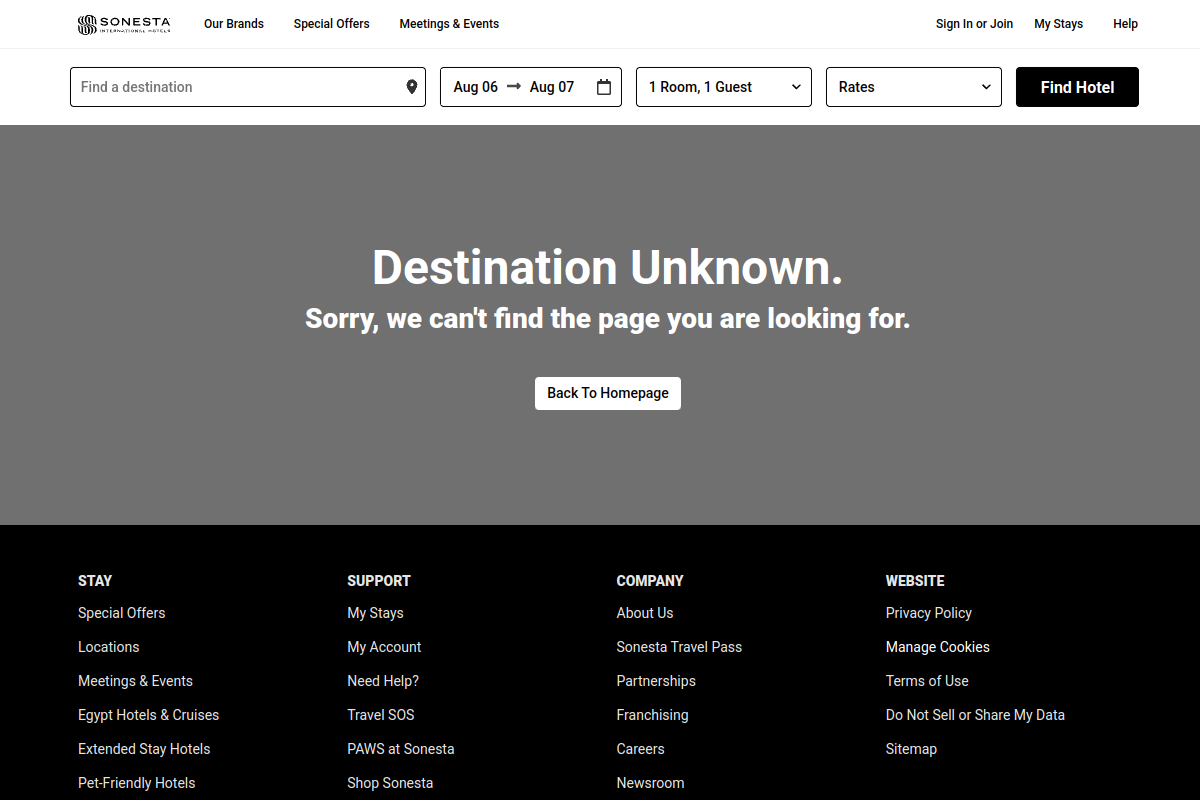1200x800 pixels.
Task: Open the Travel SOS link
Action: pos(381,715)
